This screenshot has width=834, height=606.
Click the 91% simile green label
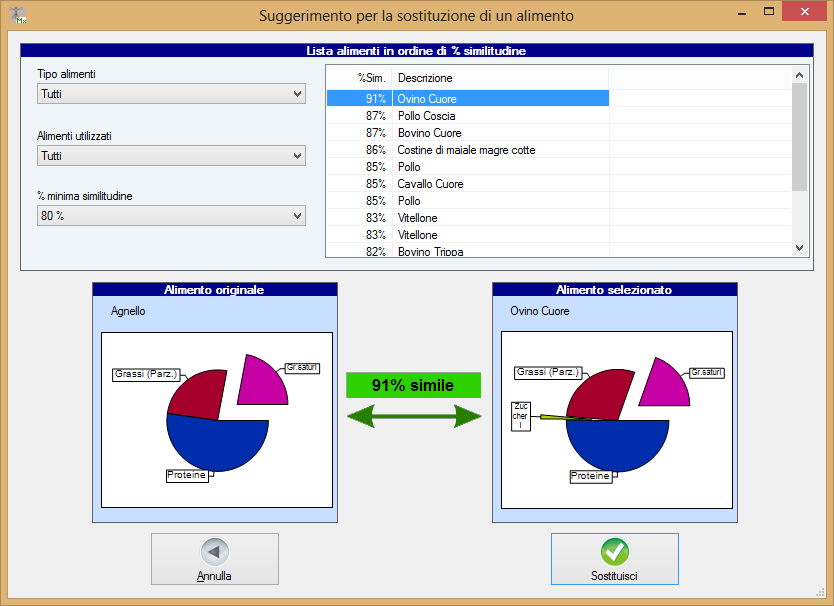coord(413,385)
